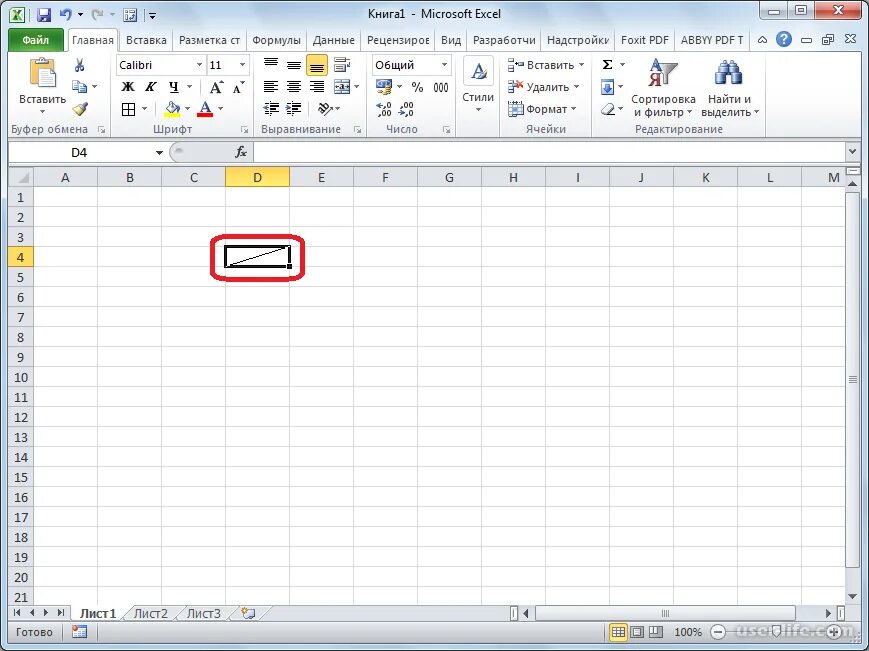Click the Name Box showing D4
This screenshot has height=651, width=869.
click(79, 152)
